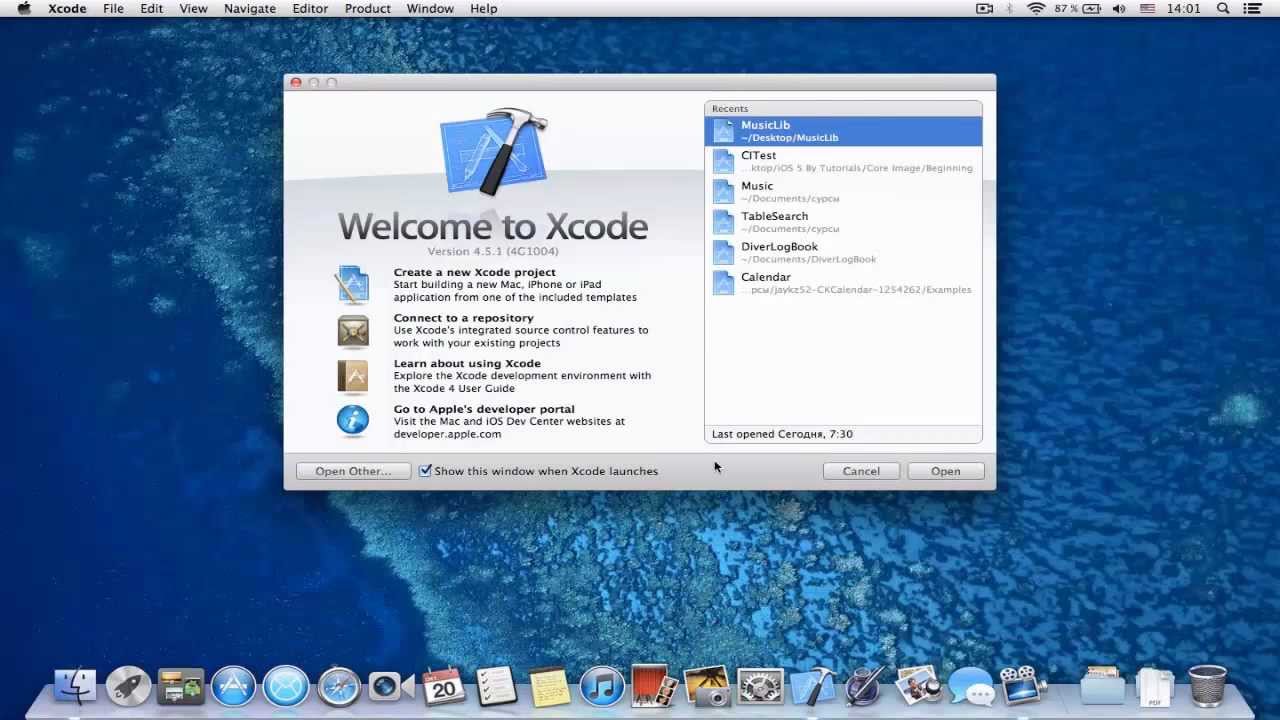Click the volume icon in menu bar
Screen dimensions: 1280x720
(x=1119, y=8)
